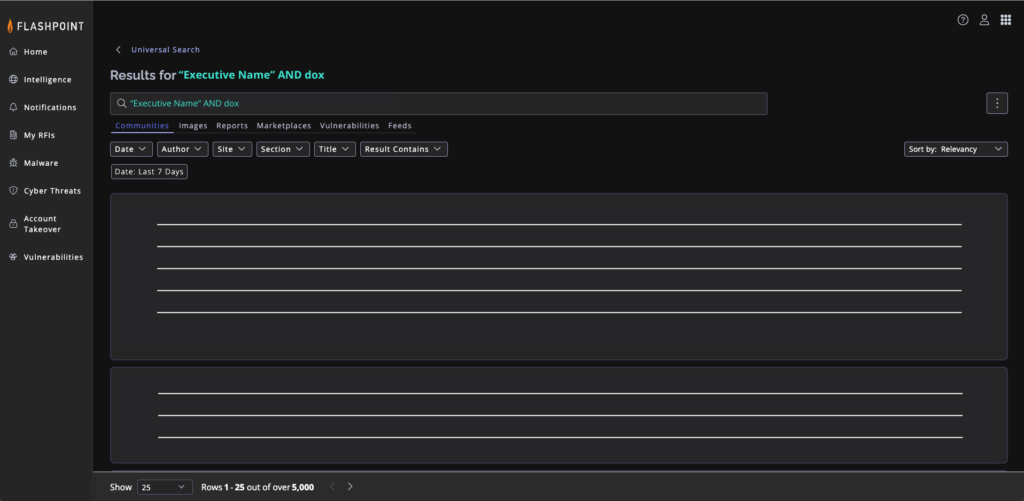Click the Results for query heading

[x=217, y=75]
